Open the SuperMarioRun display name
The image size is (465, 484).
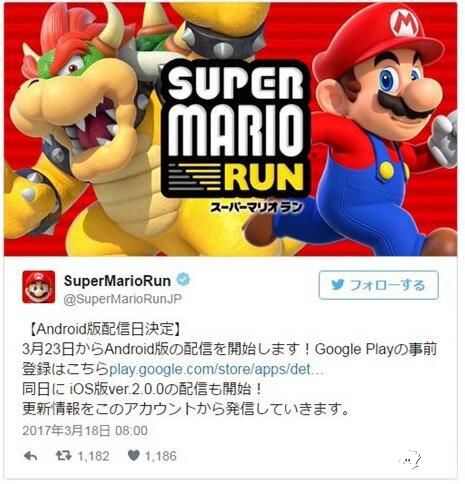point(117,281)
